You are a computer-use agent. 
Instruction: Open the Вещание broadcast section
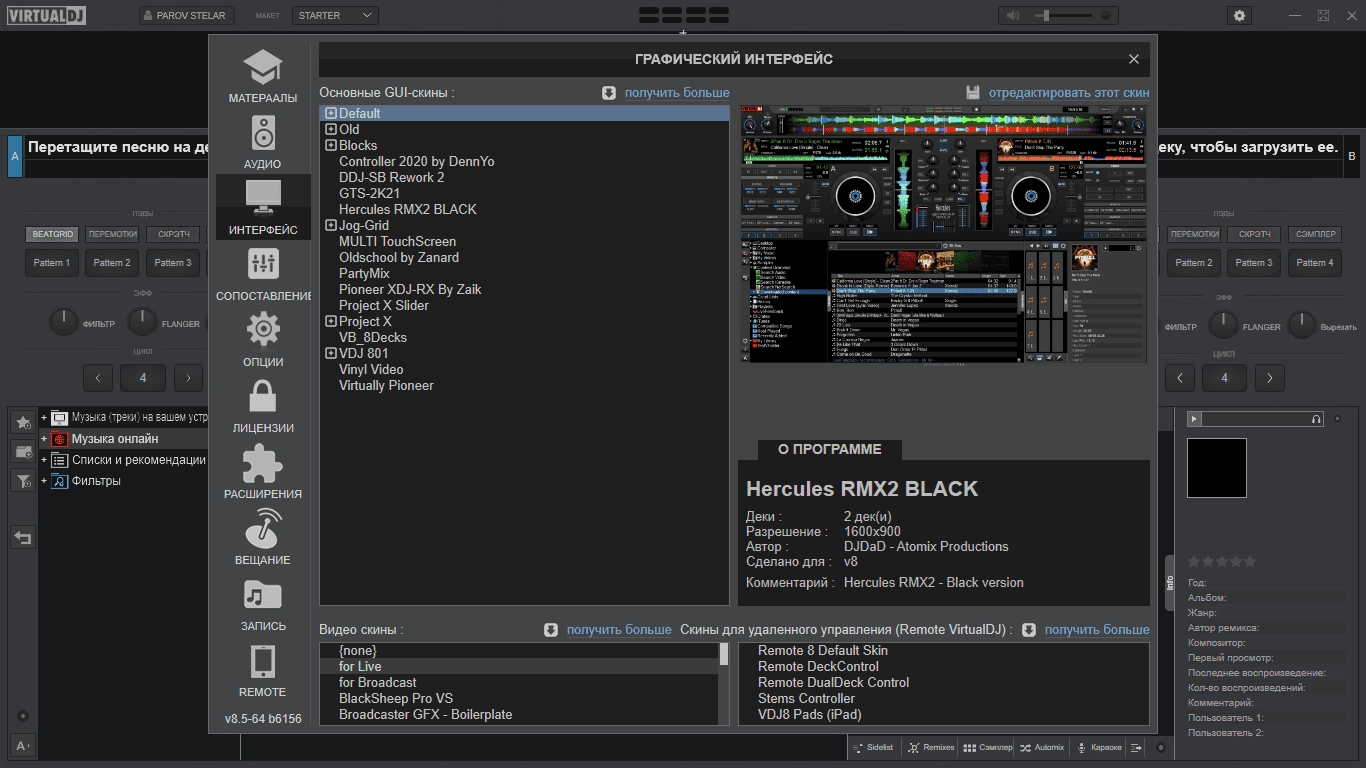click(x=263, y=538)
